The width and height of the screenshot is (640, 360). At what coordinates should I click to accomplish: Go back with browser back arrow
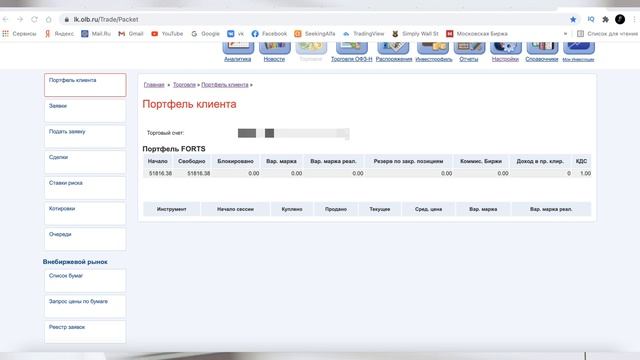point(6,19)
